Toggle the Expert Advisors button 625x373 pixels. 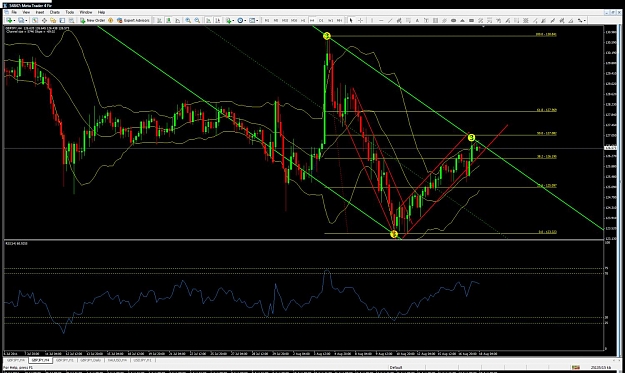(x=133, y=20)
